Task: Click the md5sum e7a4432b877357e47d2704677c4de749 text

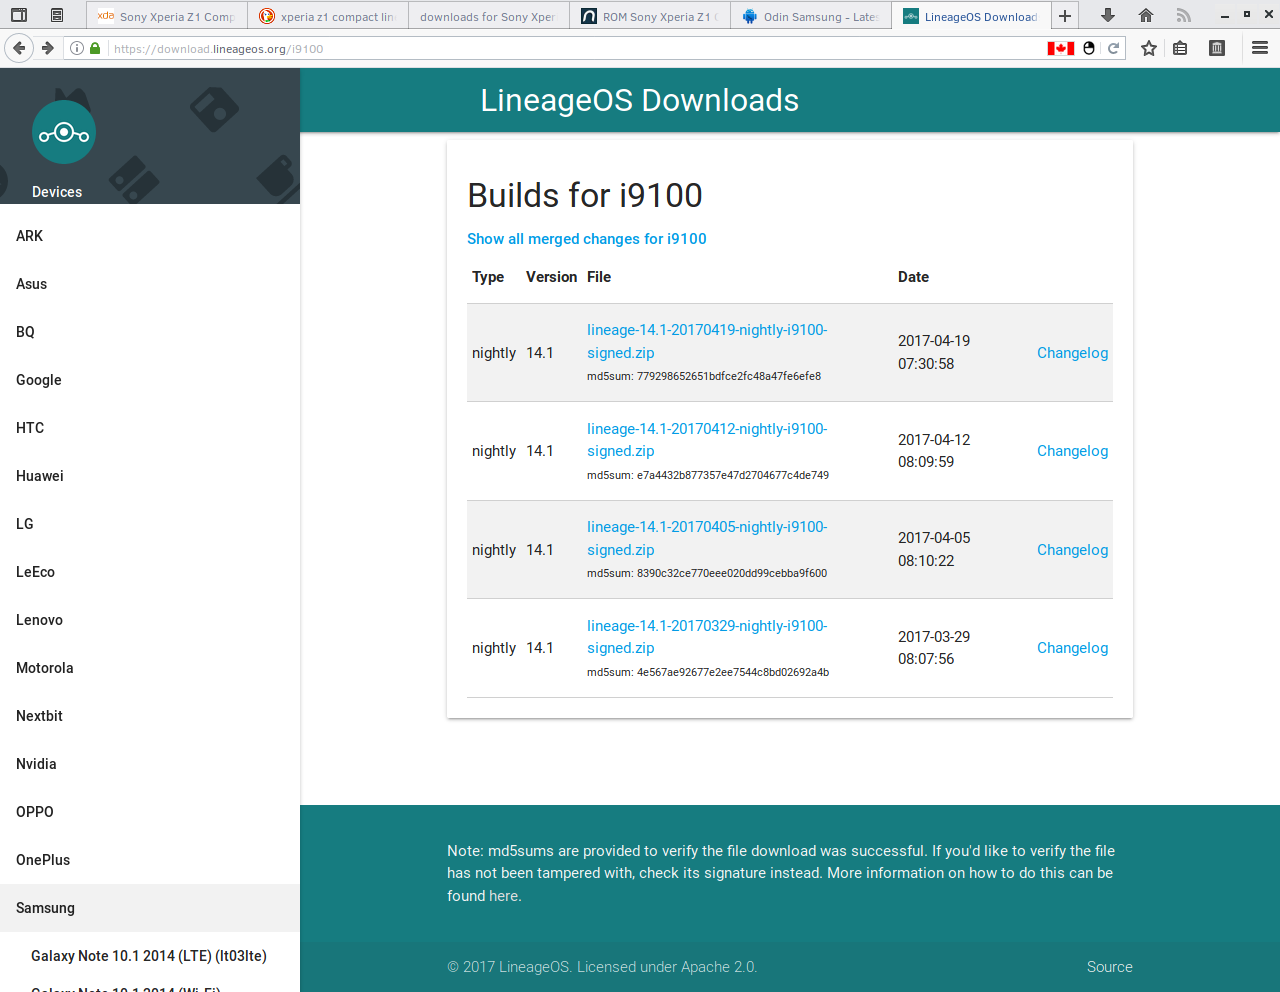Action: pos(708,476)
